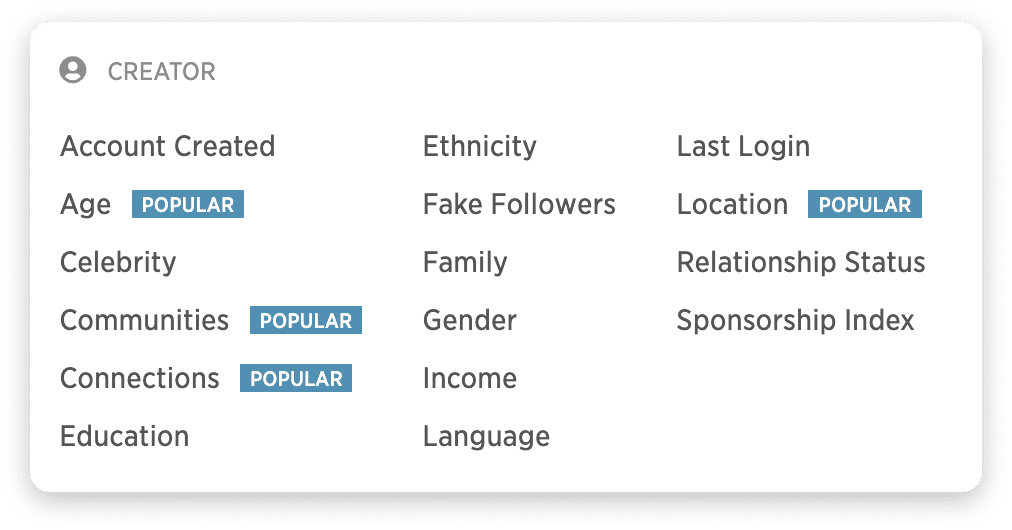Select the Account Created filter
Viewport: 1012px width, 530px height.
(x=168, y=146)
